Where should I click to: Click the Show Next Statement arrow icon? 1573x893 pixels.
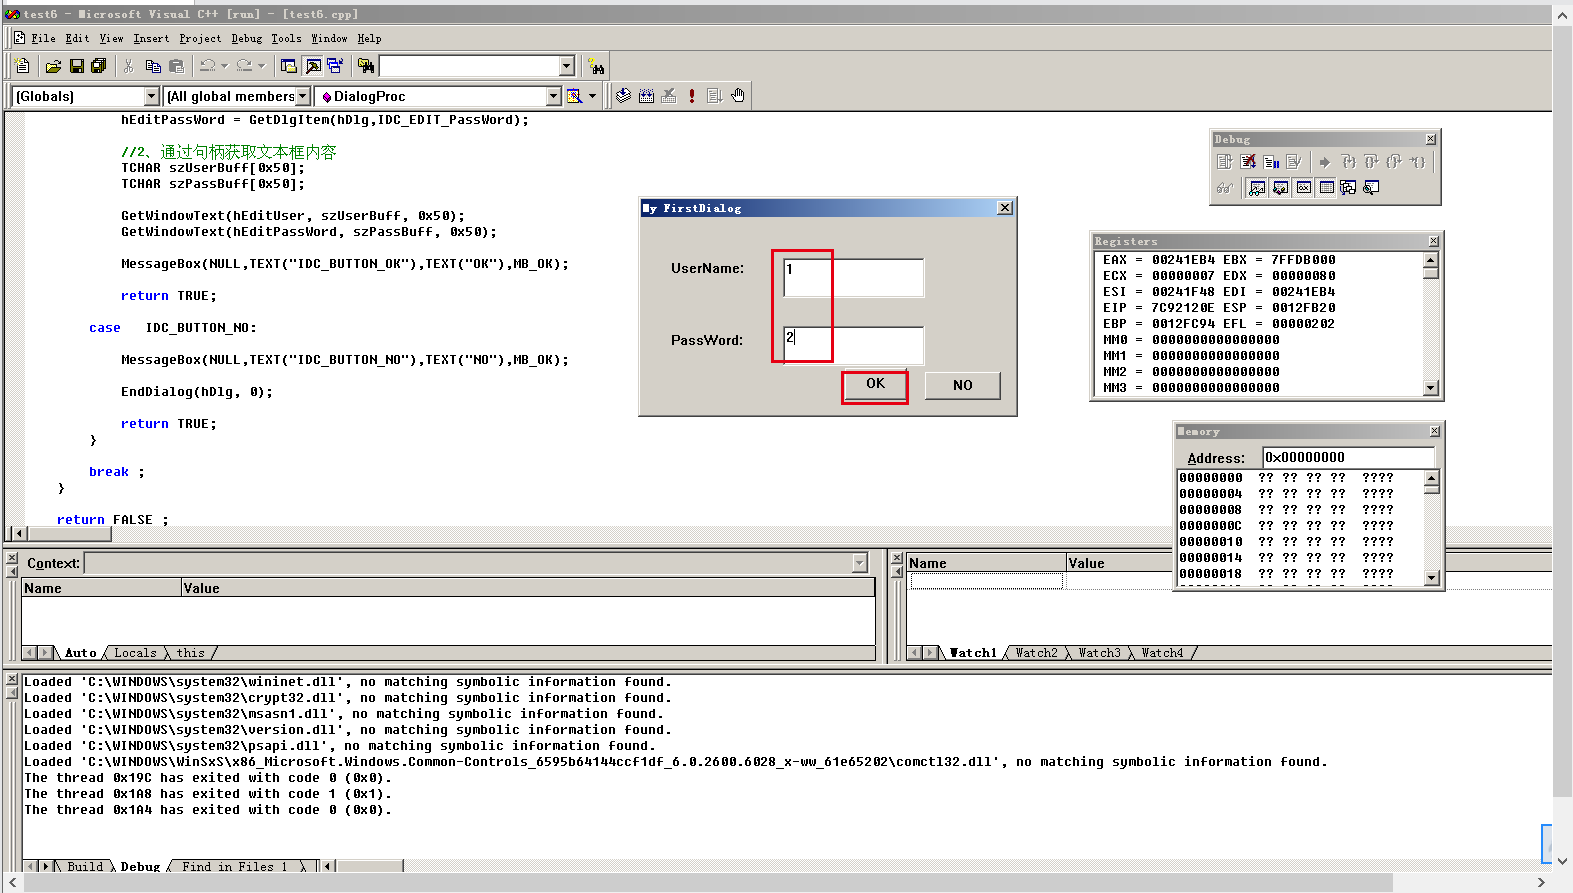point(1325,162)
